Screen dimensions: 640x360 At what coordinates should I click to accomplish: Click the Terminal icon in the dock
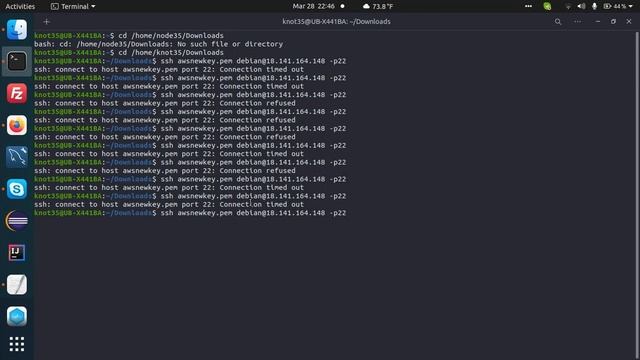(17, 61)
